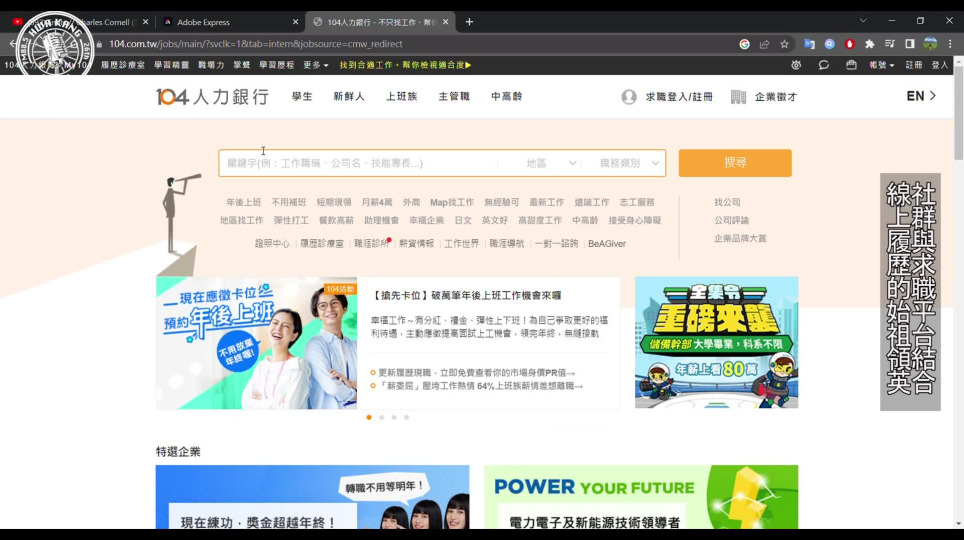Image resolution: width=964 pixels, height=540 pixels.
Task: Click 學習精靈 in top bar
Action: (172, 65)
